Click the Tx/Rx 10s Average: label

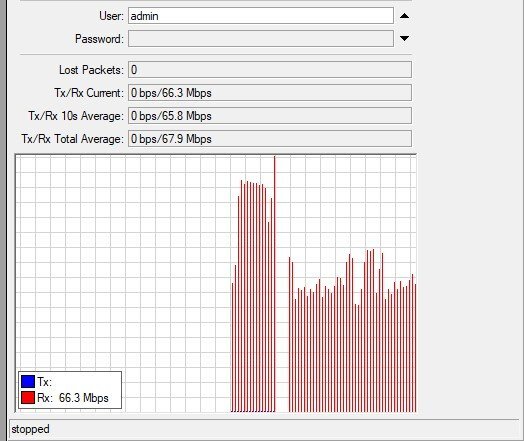coord(76,116)
